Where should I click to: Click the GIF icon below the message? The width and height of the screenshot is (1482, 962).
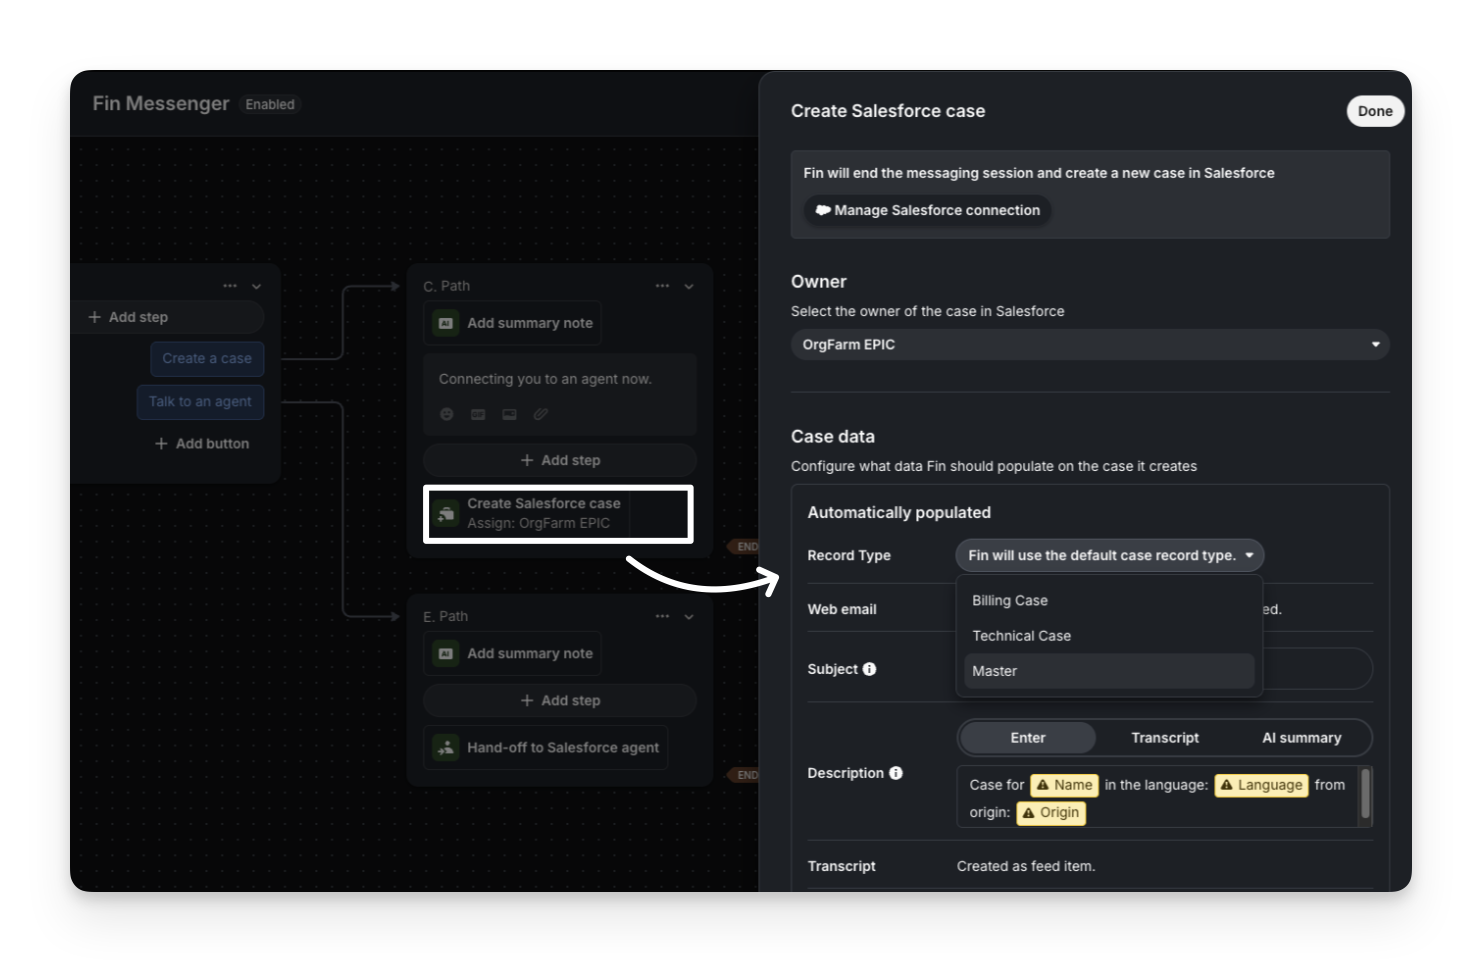click(x=478, y=414)
